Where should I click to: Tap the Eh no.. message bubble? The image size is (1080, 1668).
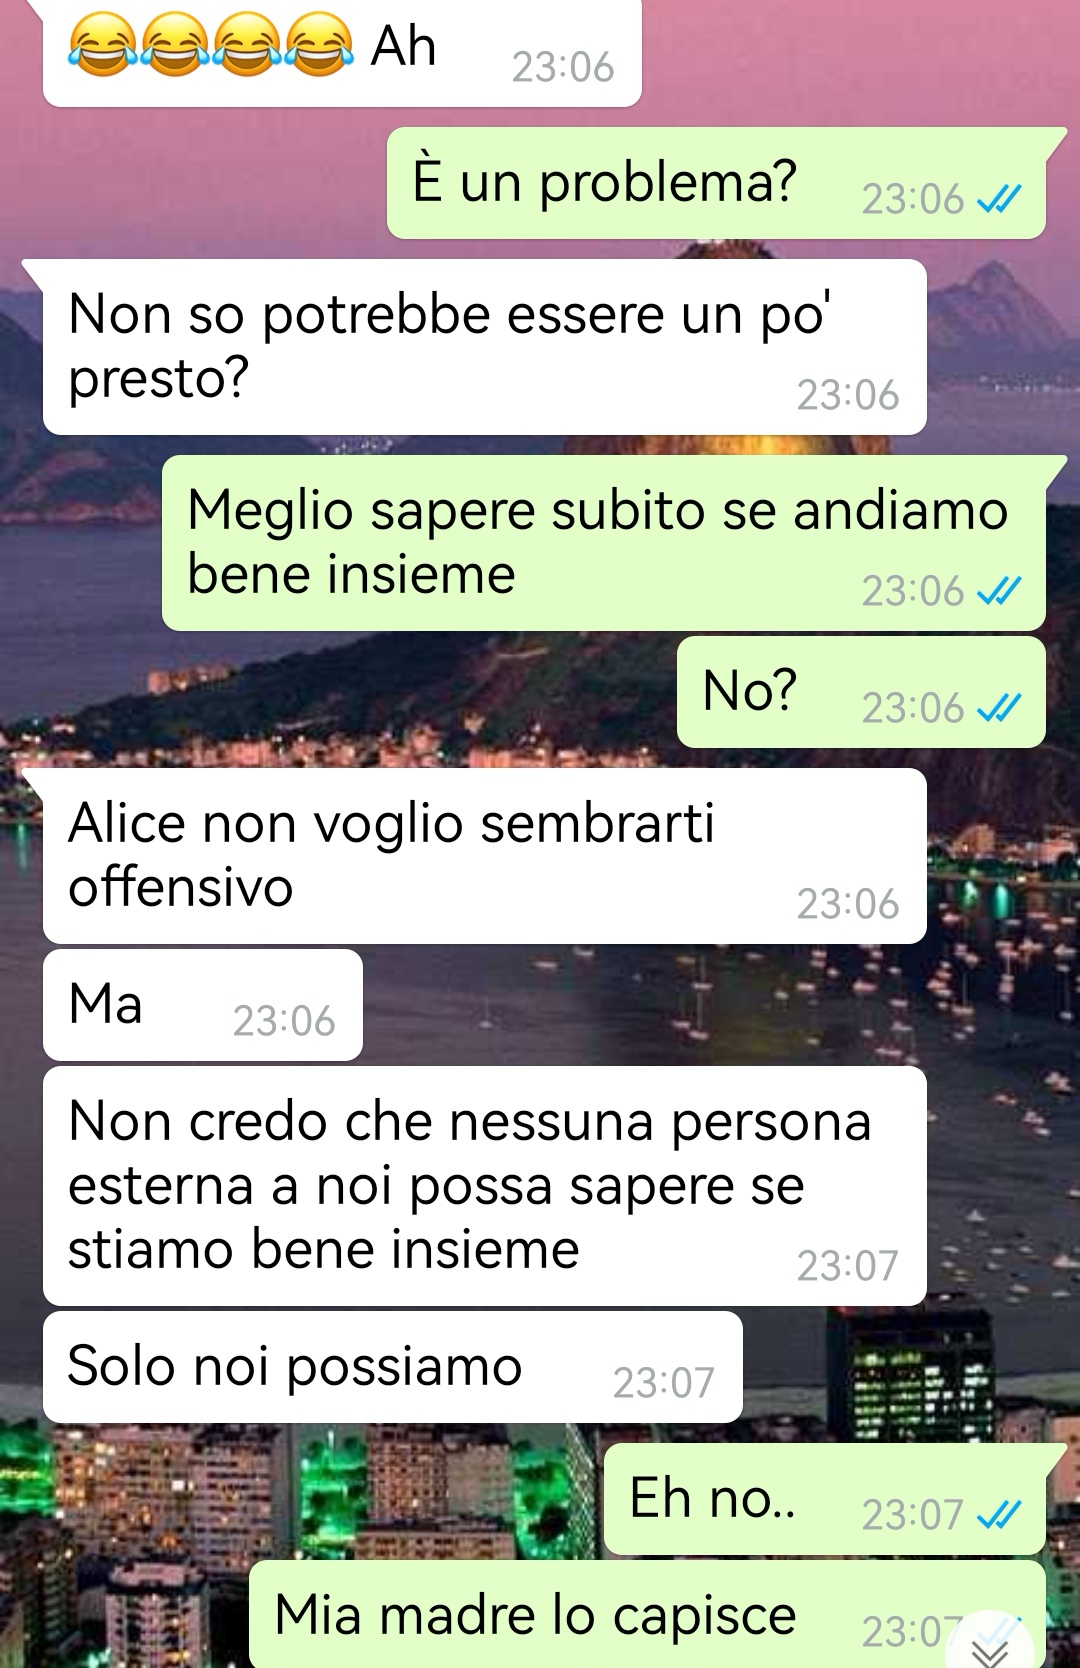point(825,1499)
